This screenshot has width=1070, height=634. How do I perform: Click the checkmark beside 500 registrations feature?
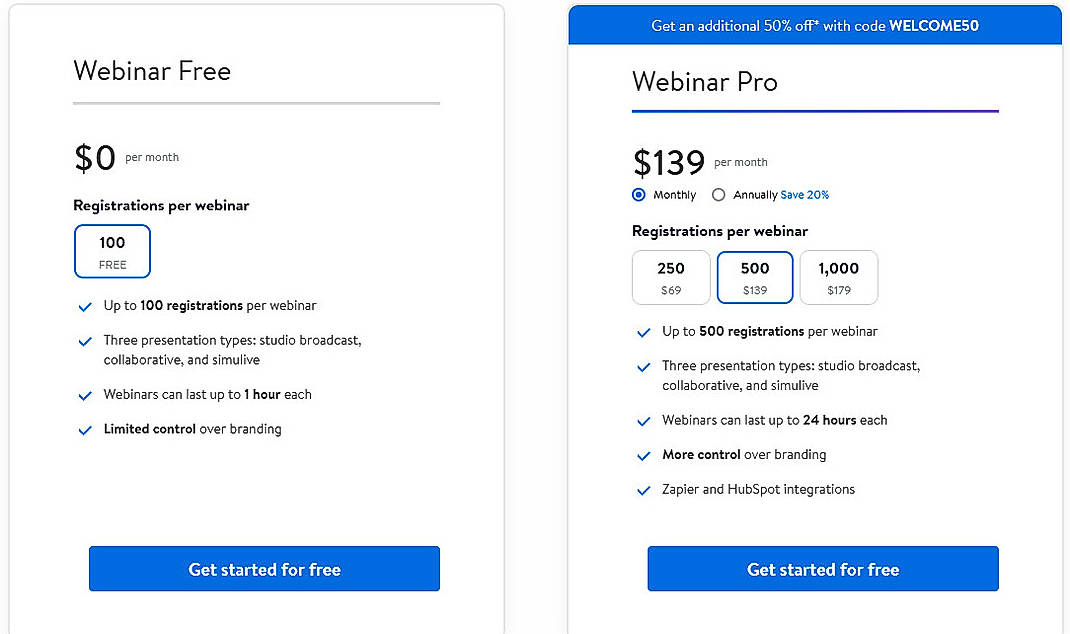coord(644,331)
